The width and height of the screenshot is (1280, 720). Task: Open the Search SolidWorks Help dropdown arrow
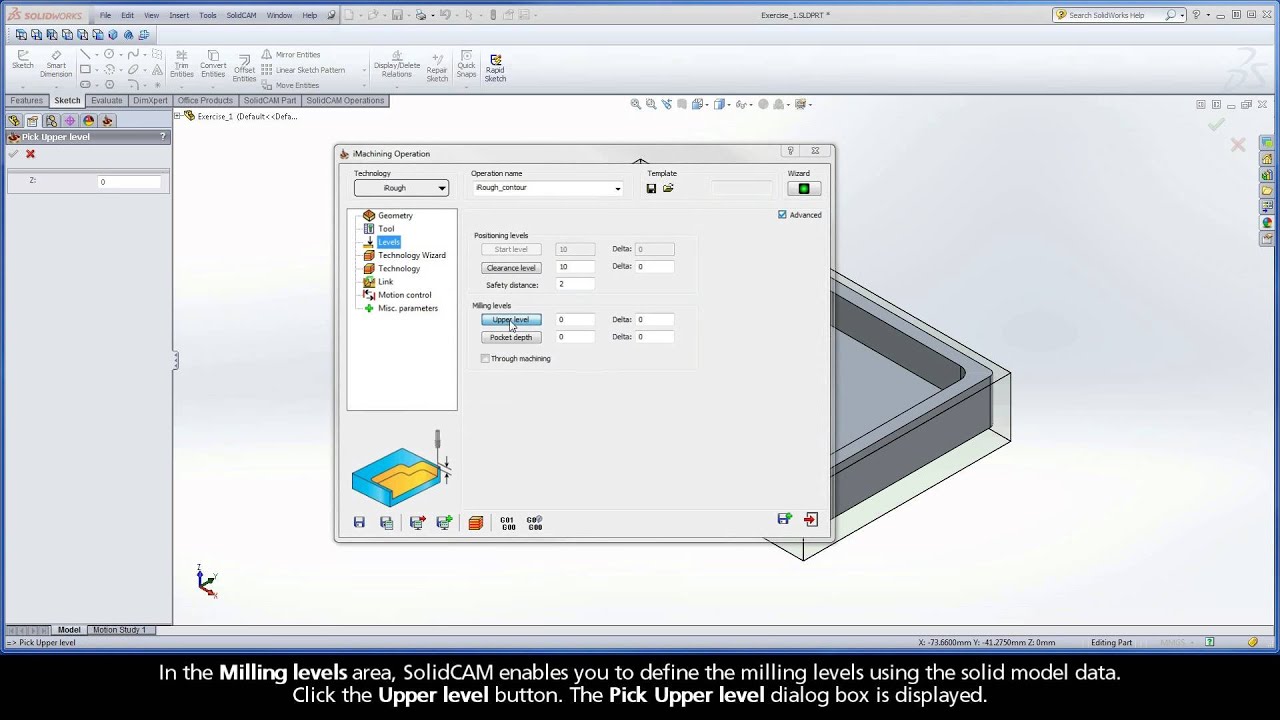(1182, 15)
